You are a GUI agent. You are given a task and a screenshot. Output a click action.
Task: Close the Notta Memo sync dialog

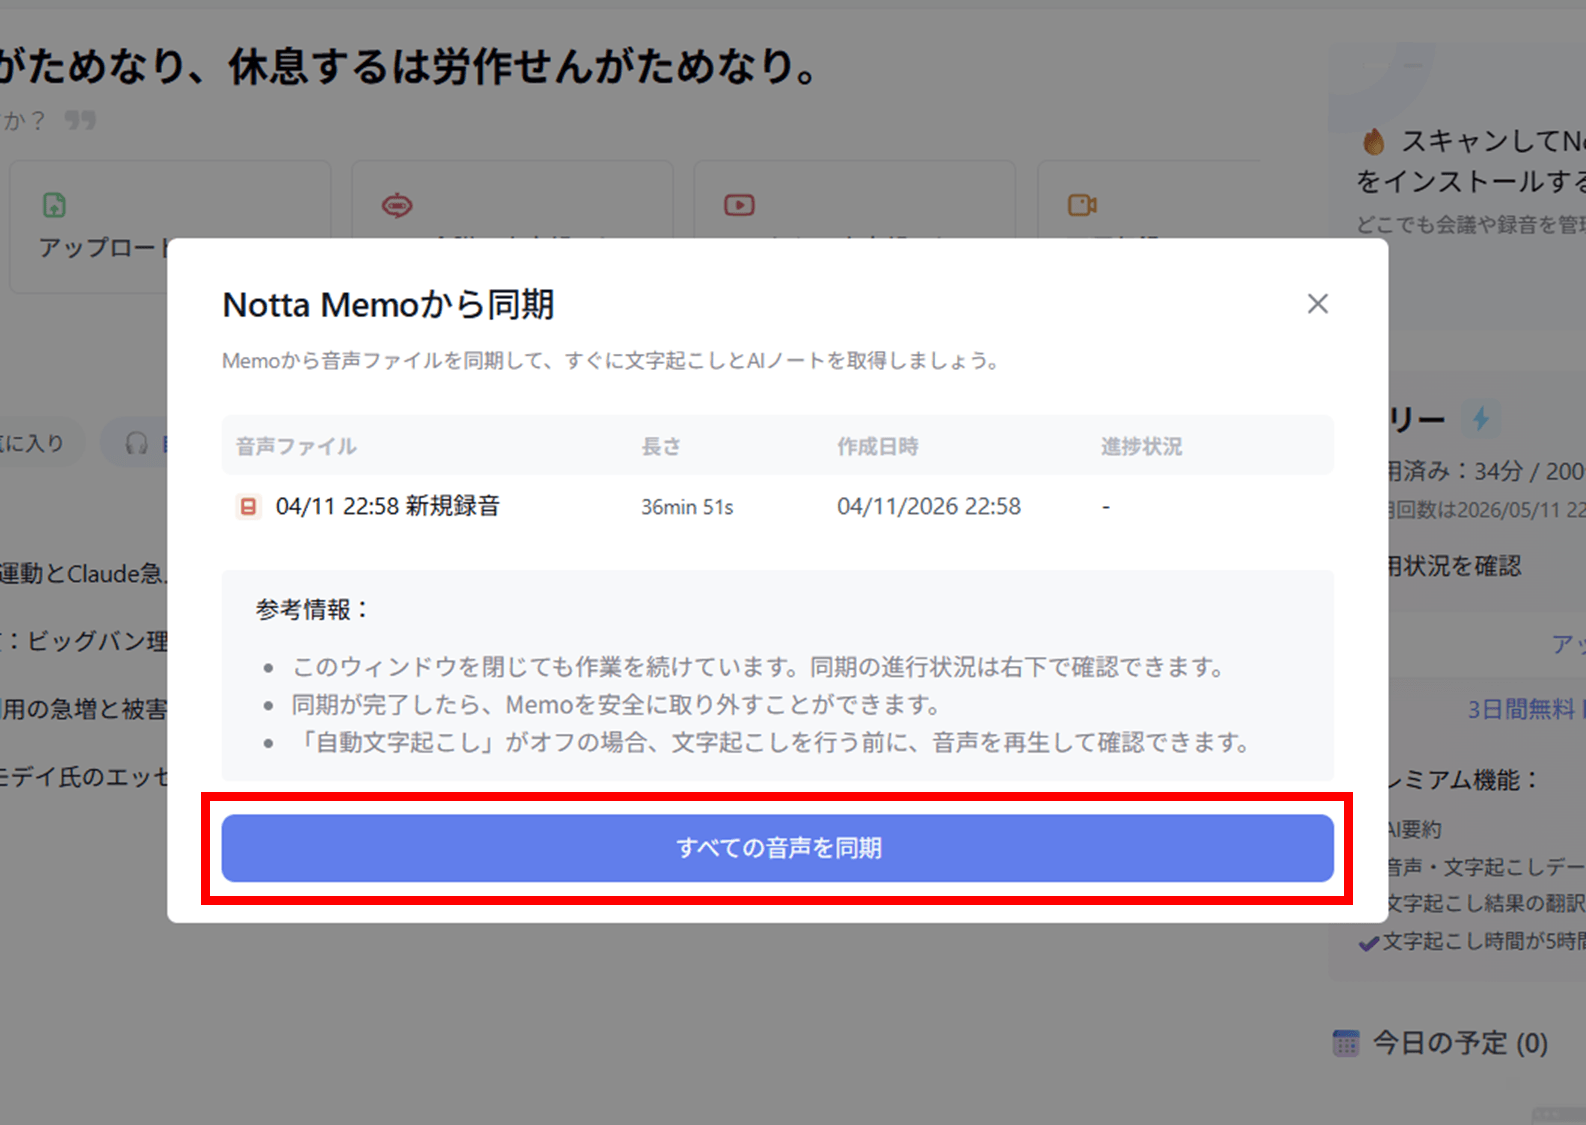[x=1317, y=304]
